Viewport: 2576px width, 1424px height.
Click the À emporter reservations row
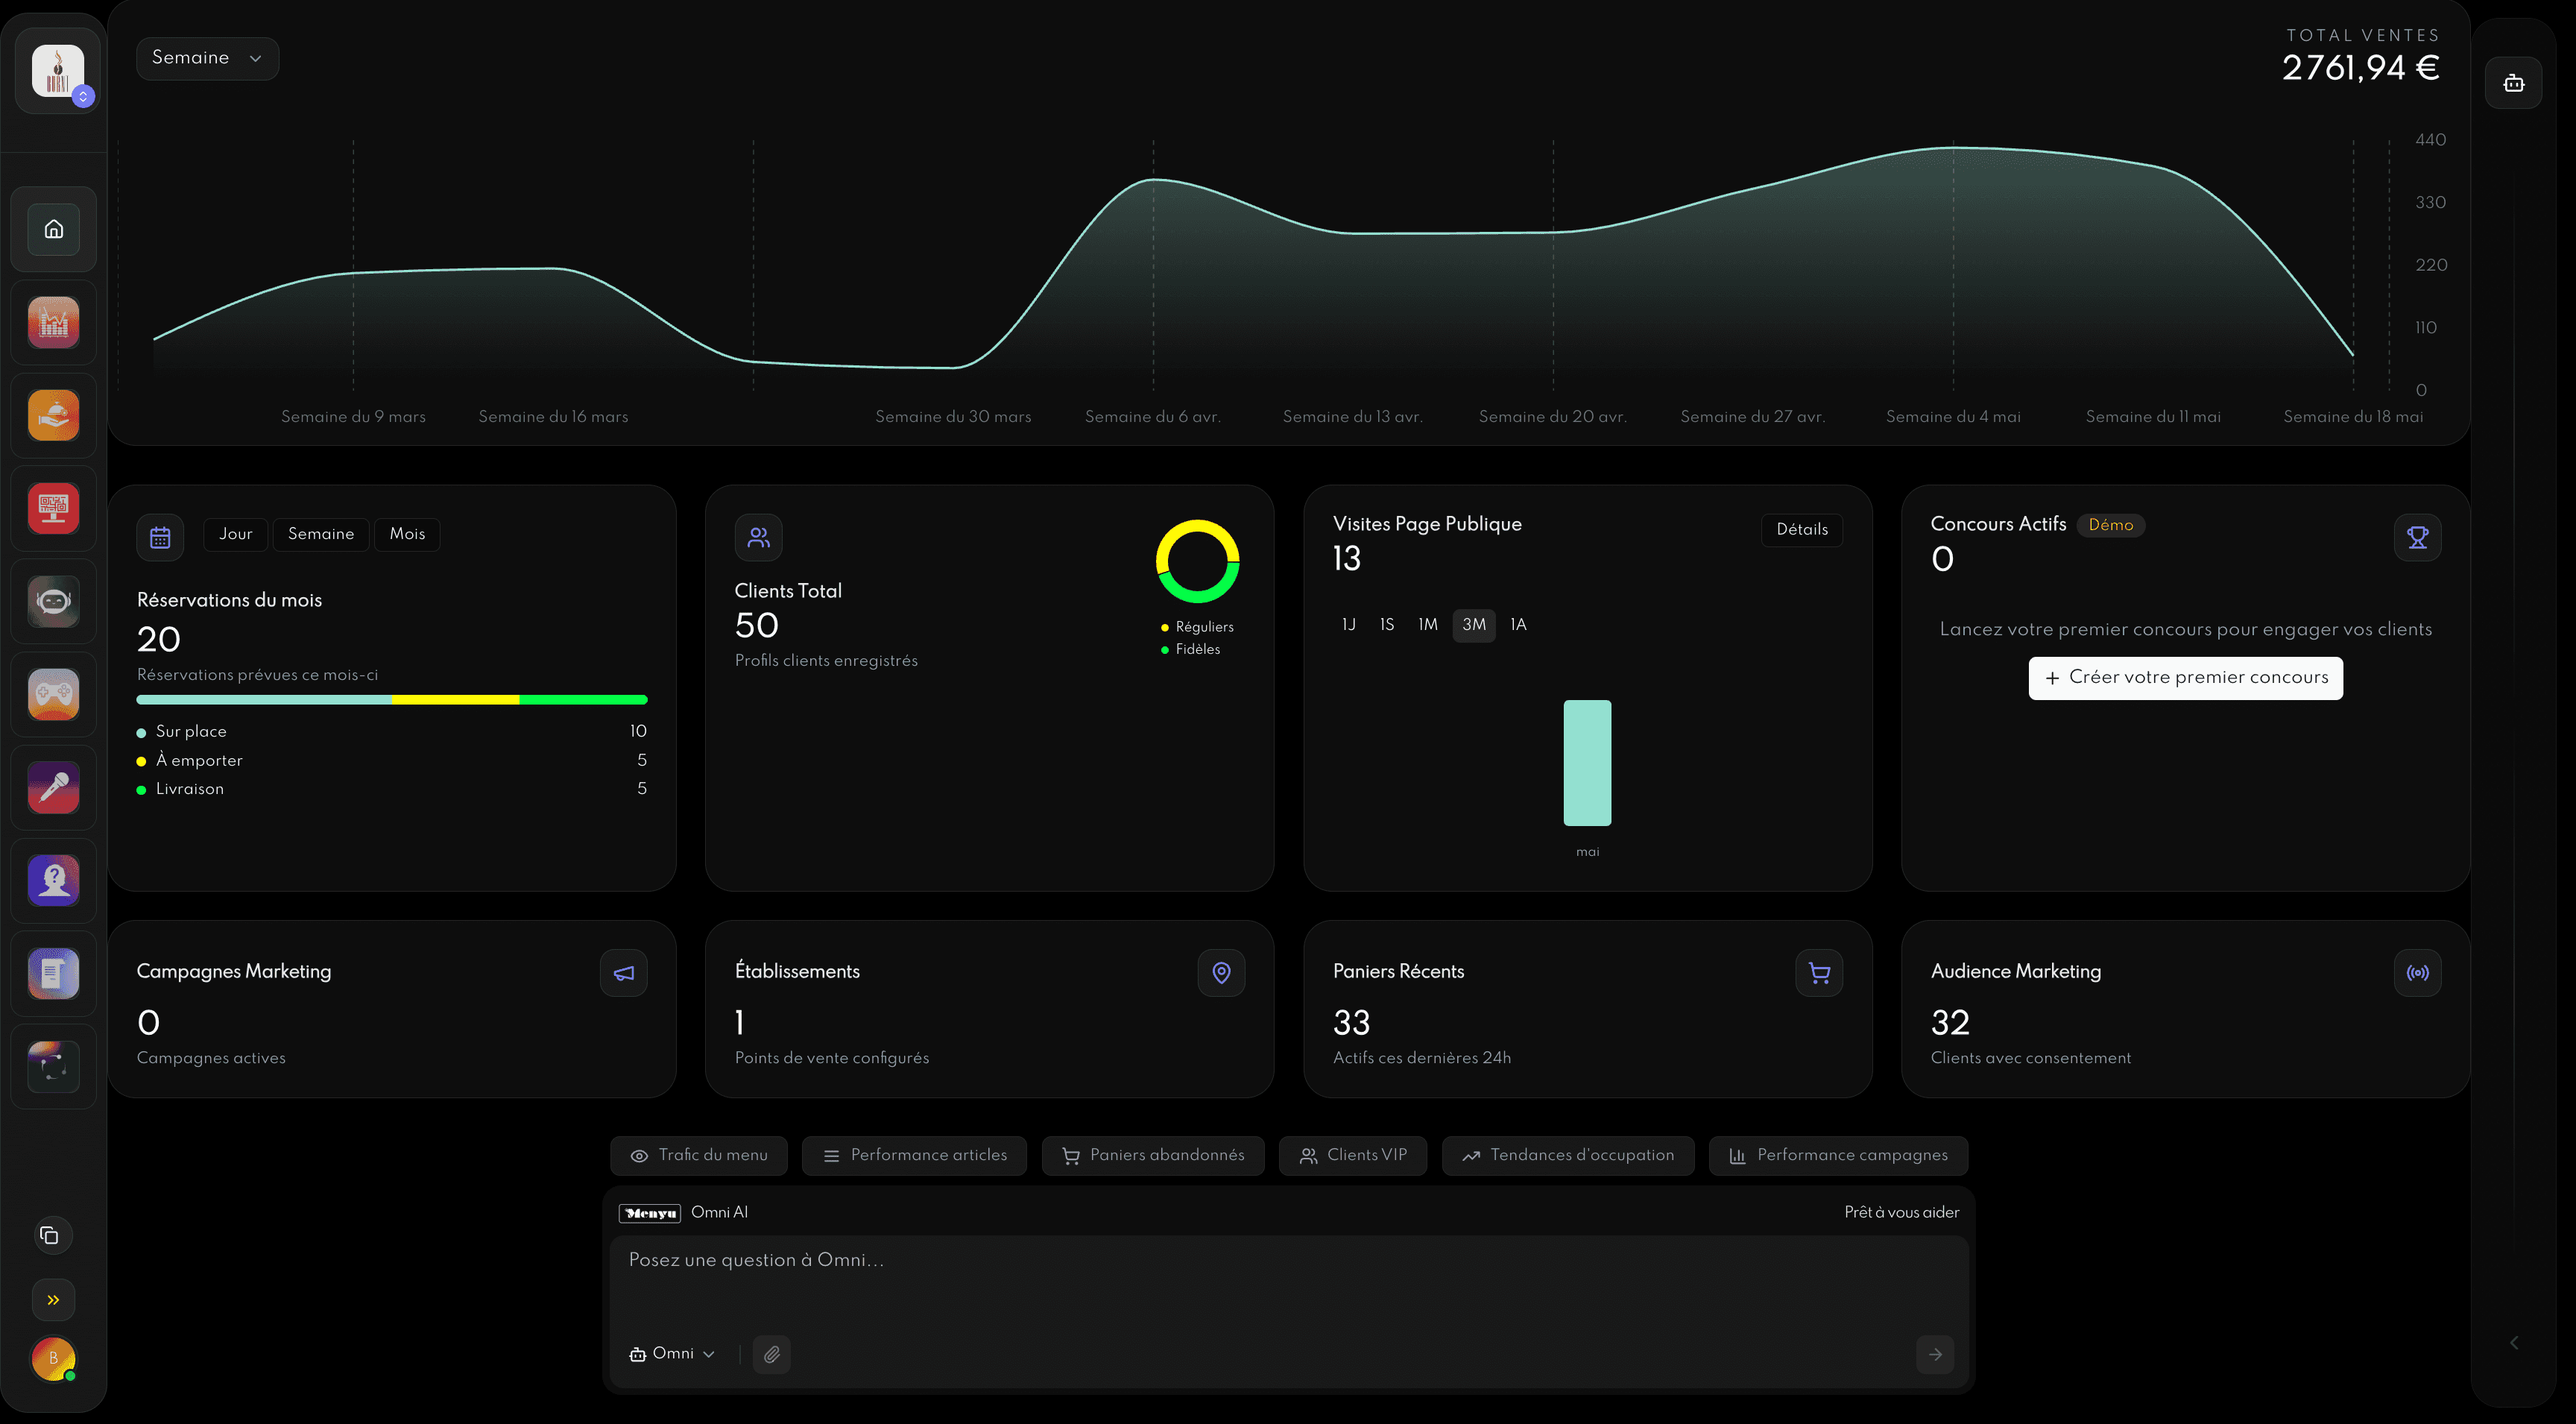coord(392,761)
